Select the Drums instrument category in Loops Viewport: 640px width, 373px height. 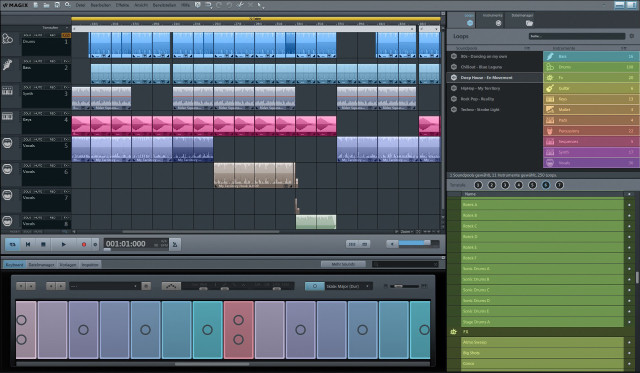point(591,67)
